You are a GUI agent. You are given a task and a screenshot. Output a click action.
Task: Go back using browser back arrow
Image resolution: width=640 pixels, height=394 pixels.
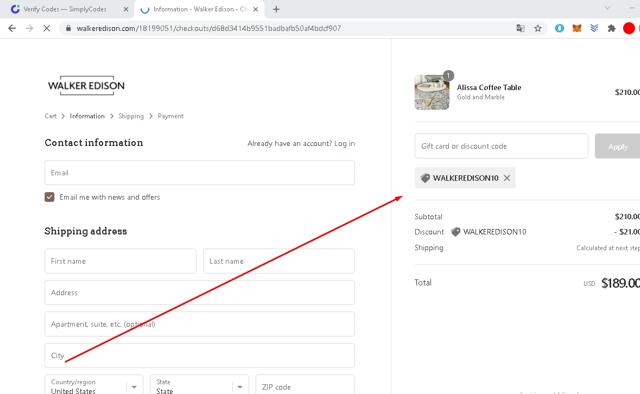(12, 28)
